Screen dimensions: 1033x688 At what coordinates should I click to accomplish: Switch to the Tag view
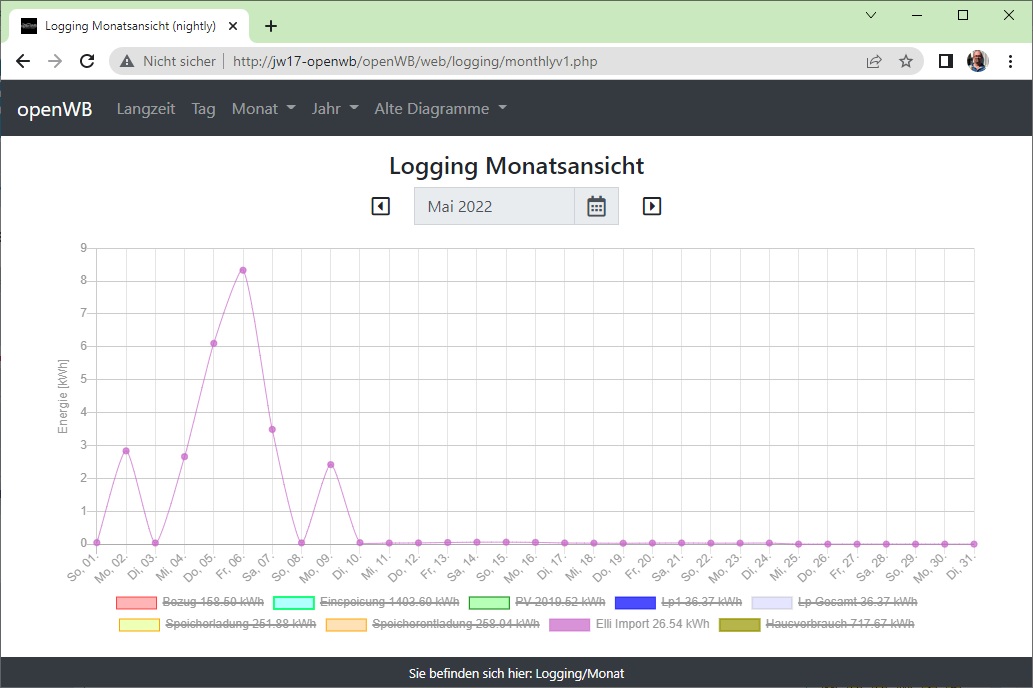203,109
